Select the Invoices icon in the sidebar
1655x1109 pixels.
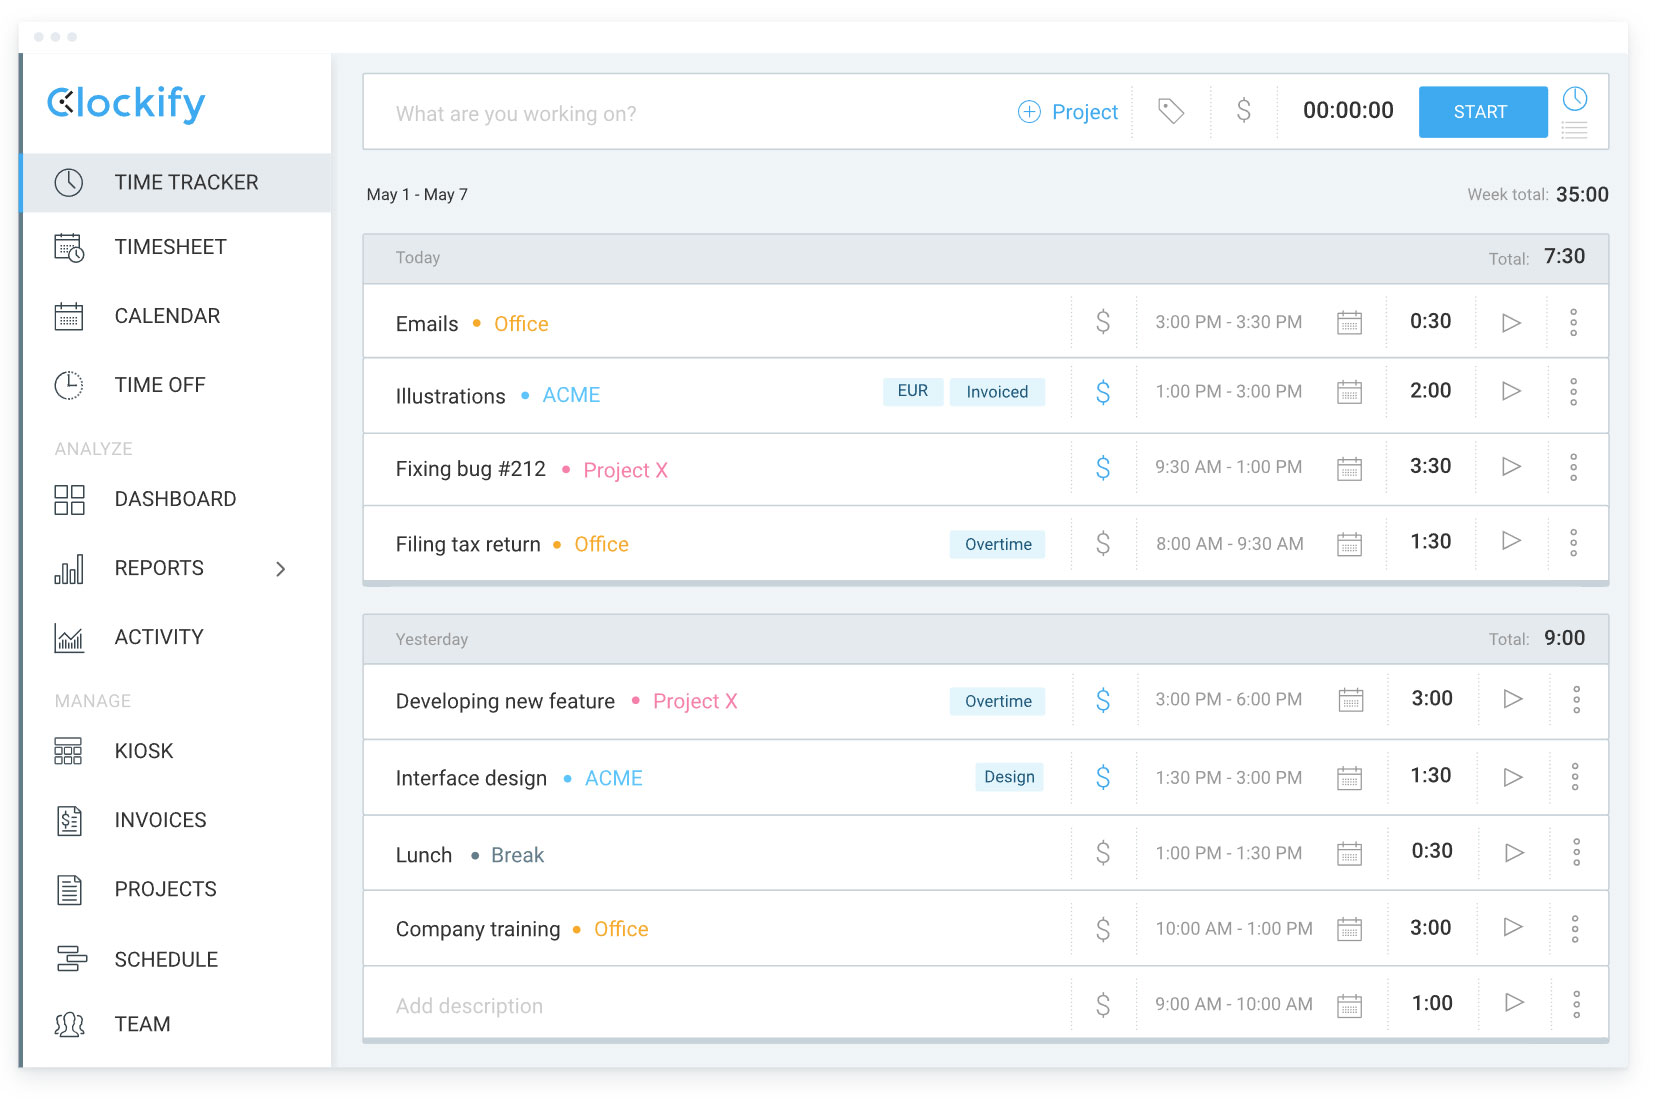click(68, 819)
